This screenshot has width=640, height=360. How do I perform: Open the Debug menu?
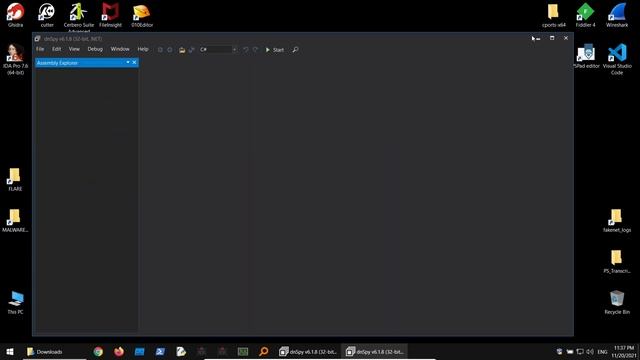95,49
